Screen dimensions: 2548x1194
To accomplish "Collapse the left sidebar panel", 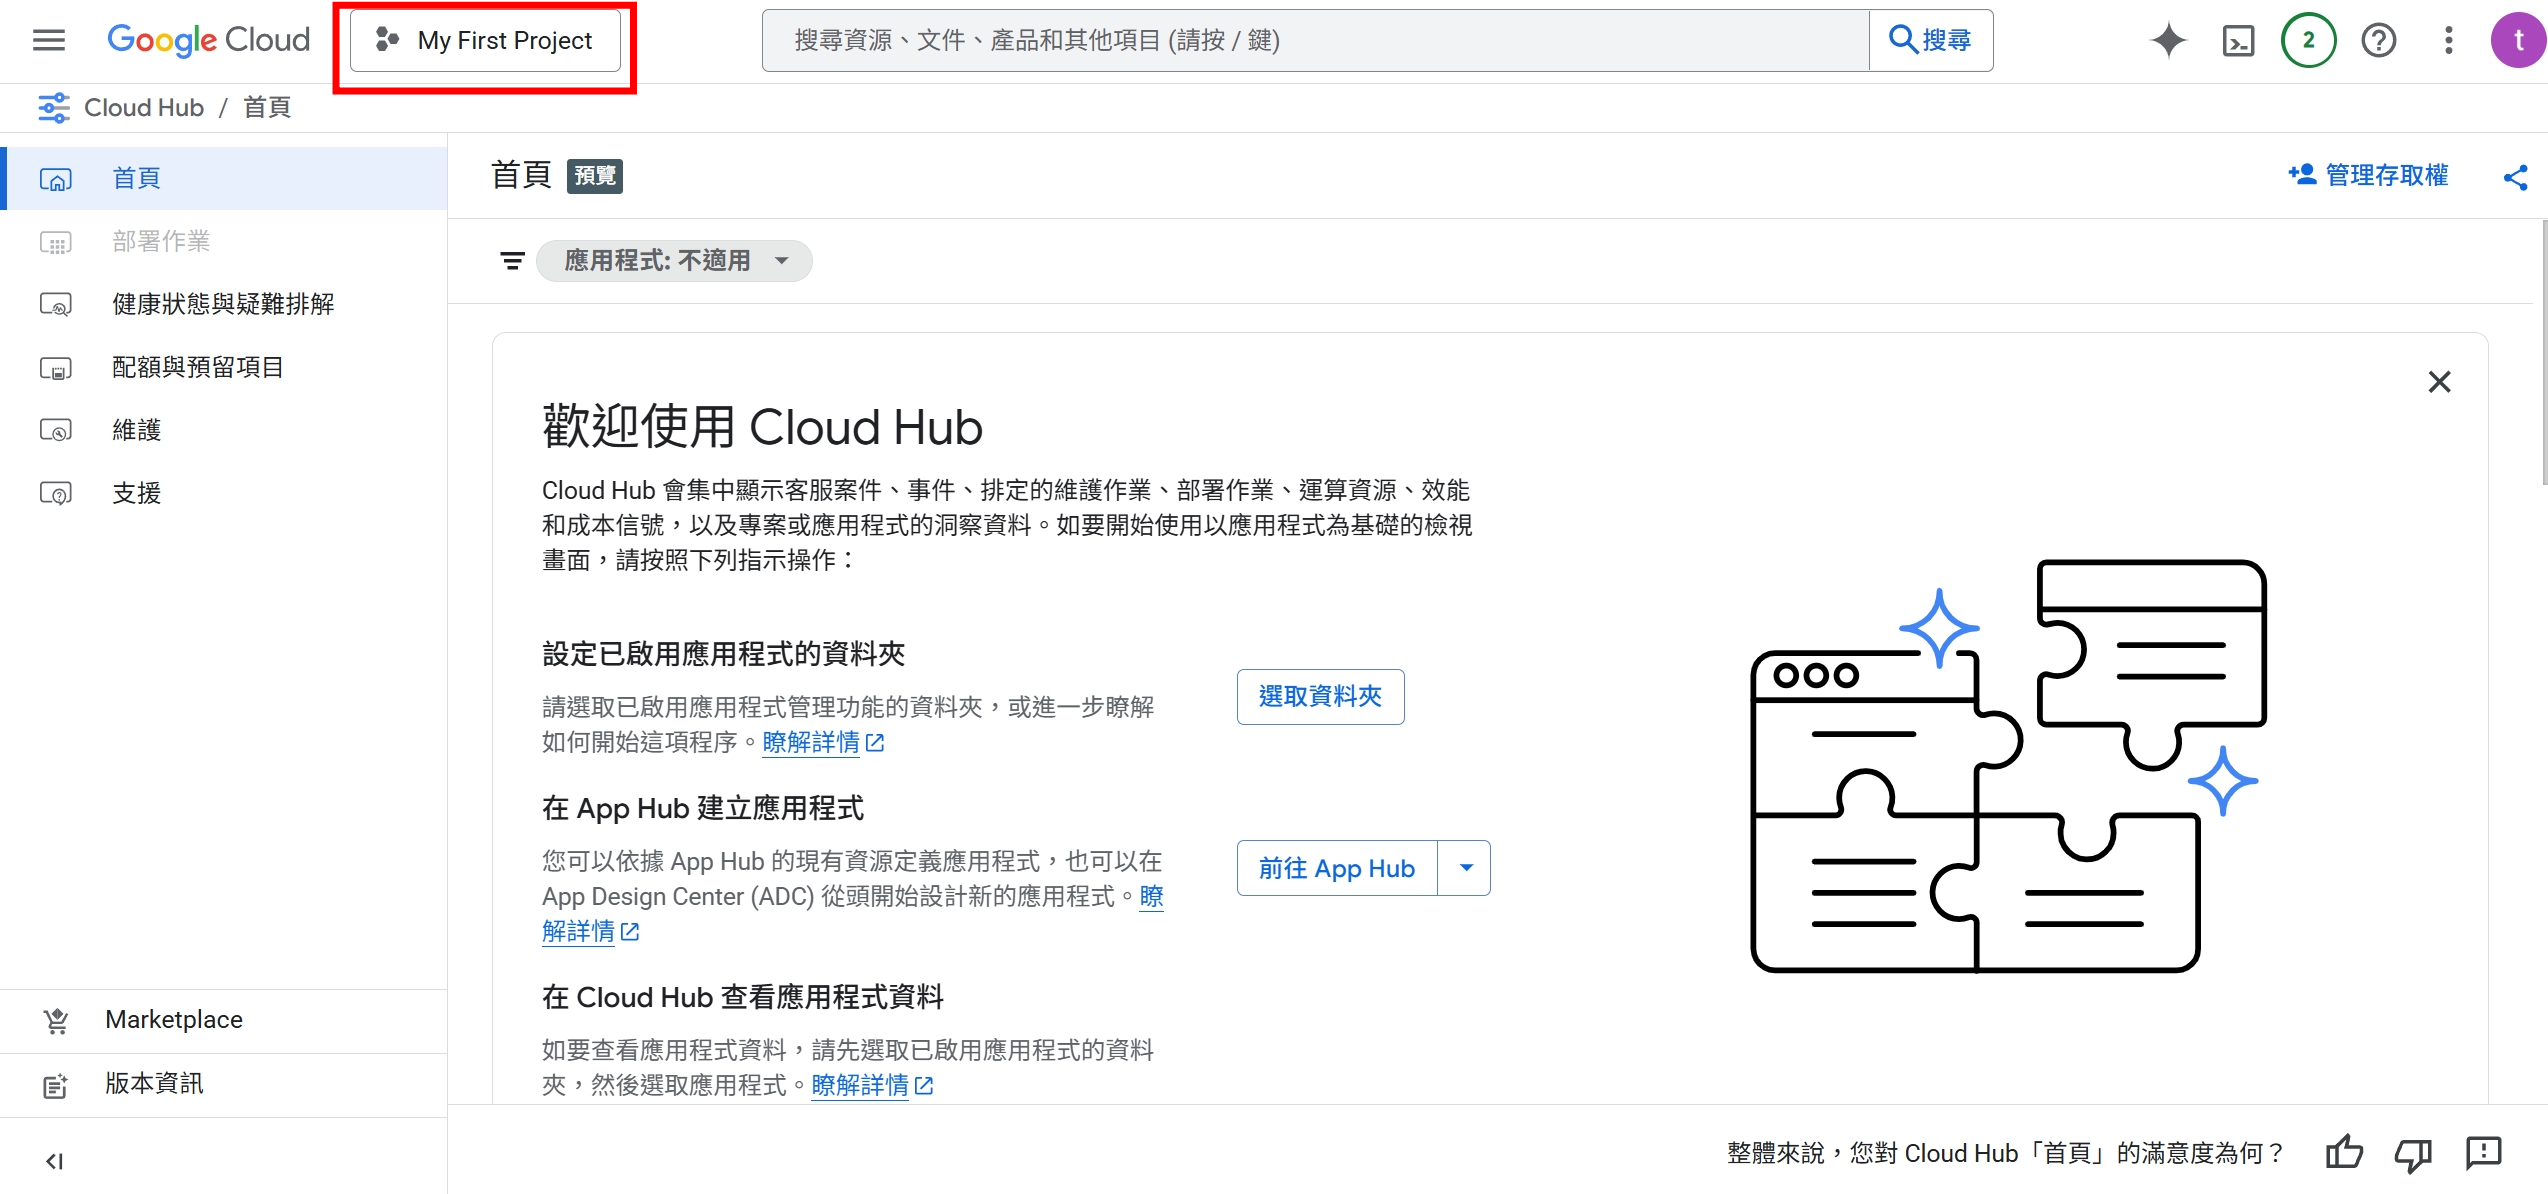I will coord(54,1161).
